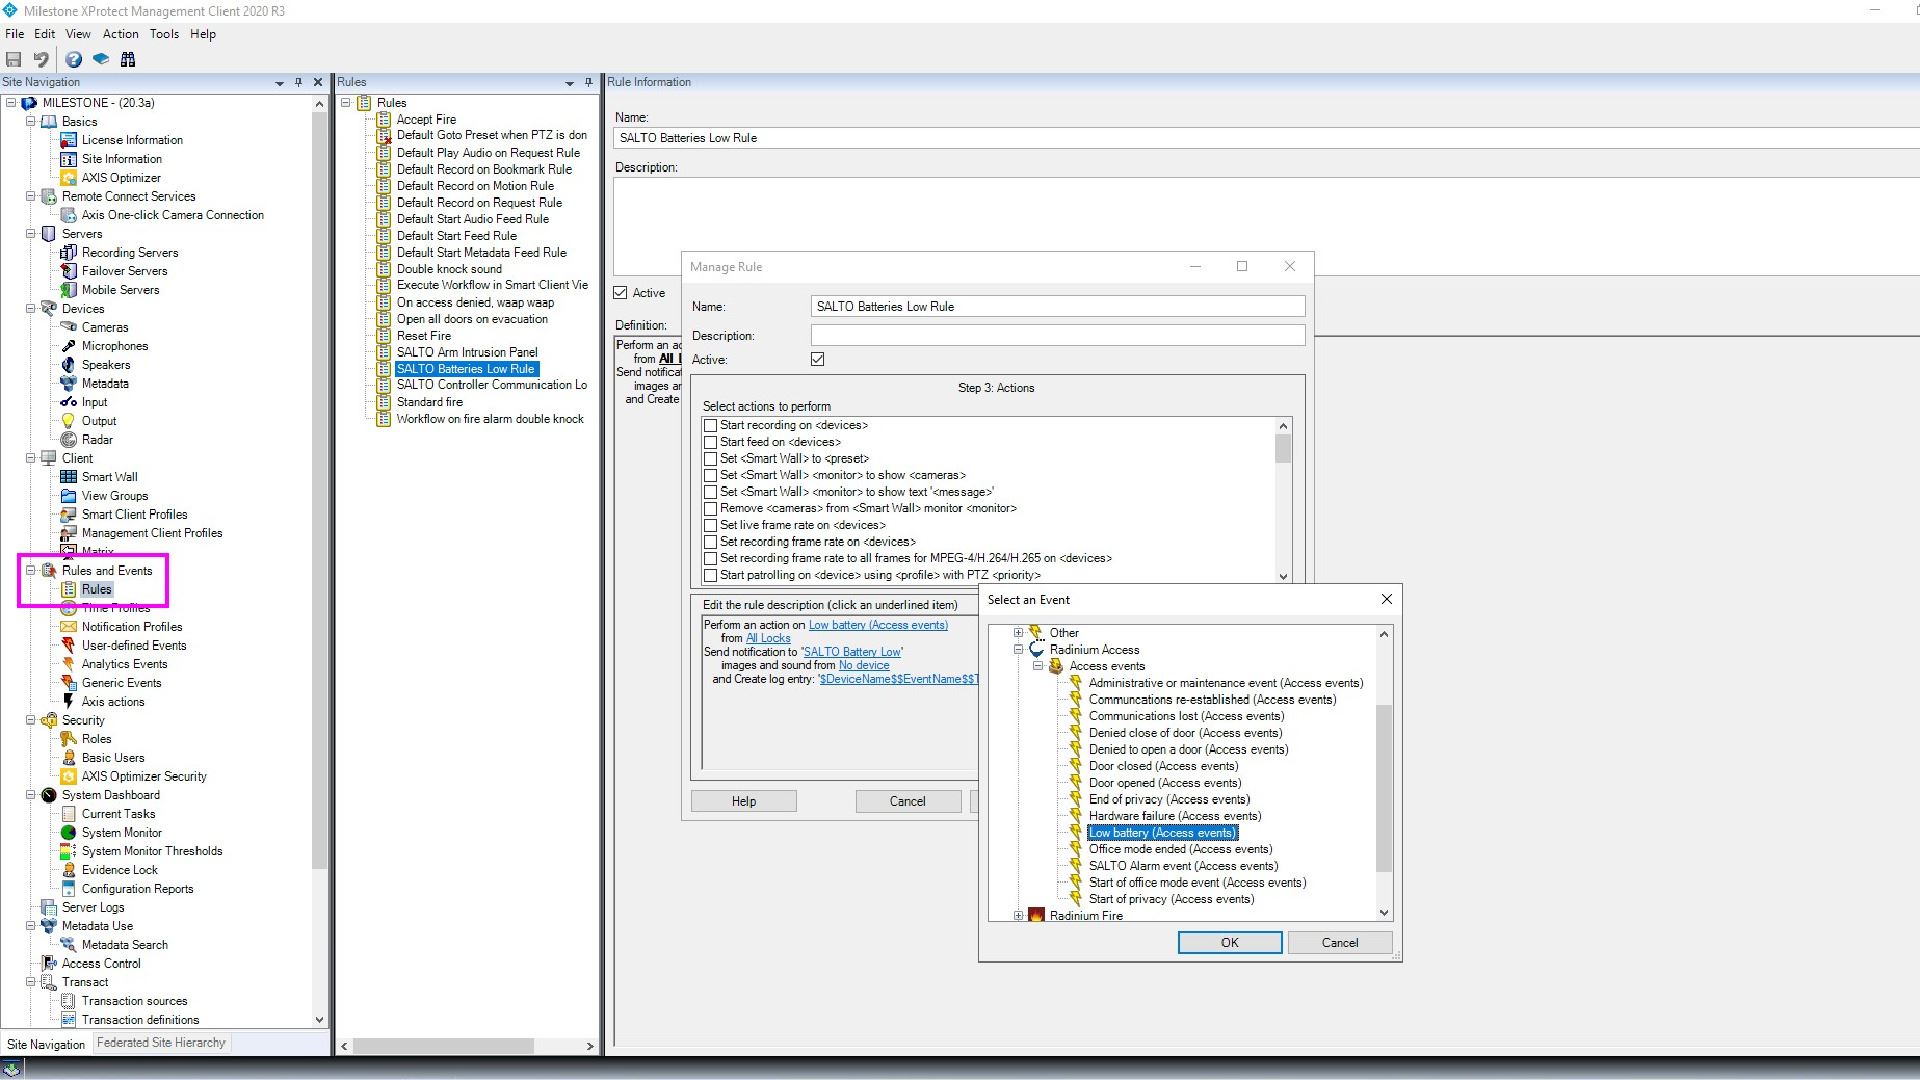Click the Radinium Fire flame icon
Viewport: 1920px width, 1080px height.
point(1037,915)
